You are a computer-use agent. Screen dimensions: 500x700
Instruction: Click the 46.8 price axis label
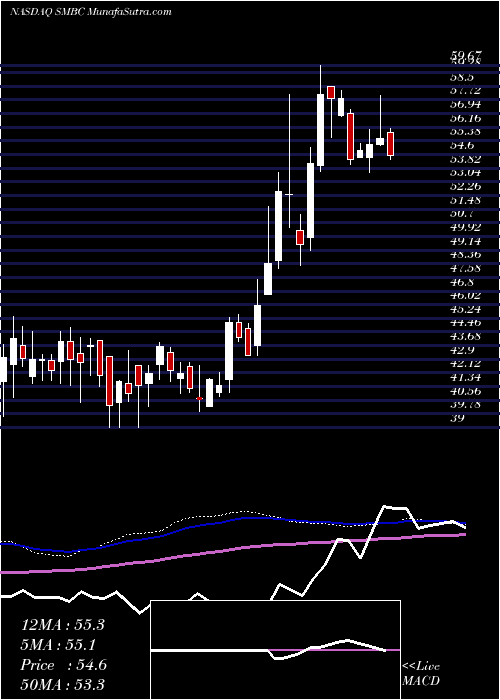coord(462,282)
